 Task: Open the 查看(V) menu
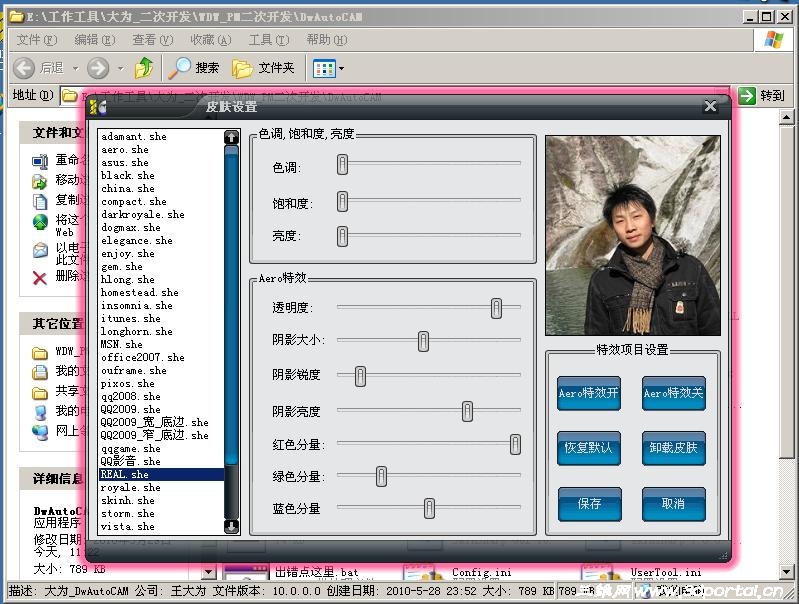pos(153,40)
